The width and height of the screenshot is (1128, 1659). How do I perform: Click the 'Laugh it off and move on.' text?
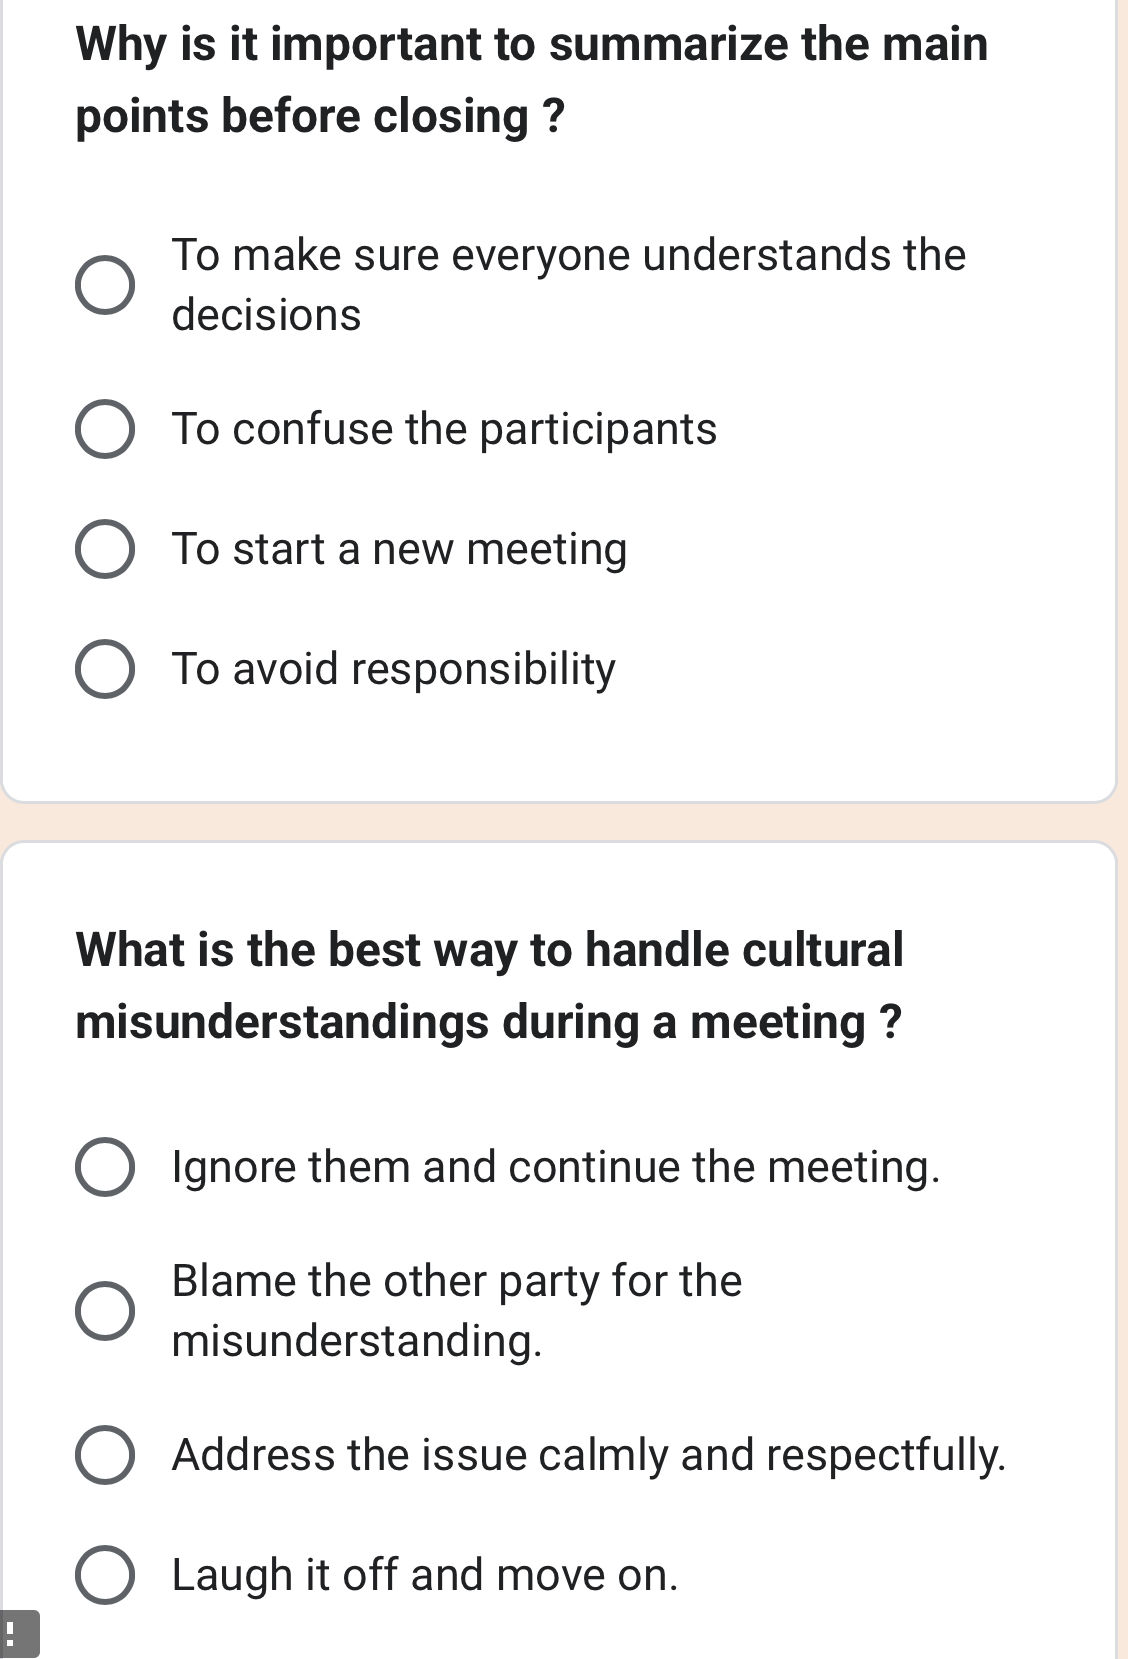click(425, 1575)
